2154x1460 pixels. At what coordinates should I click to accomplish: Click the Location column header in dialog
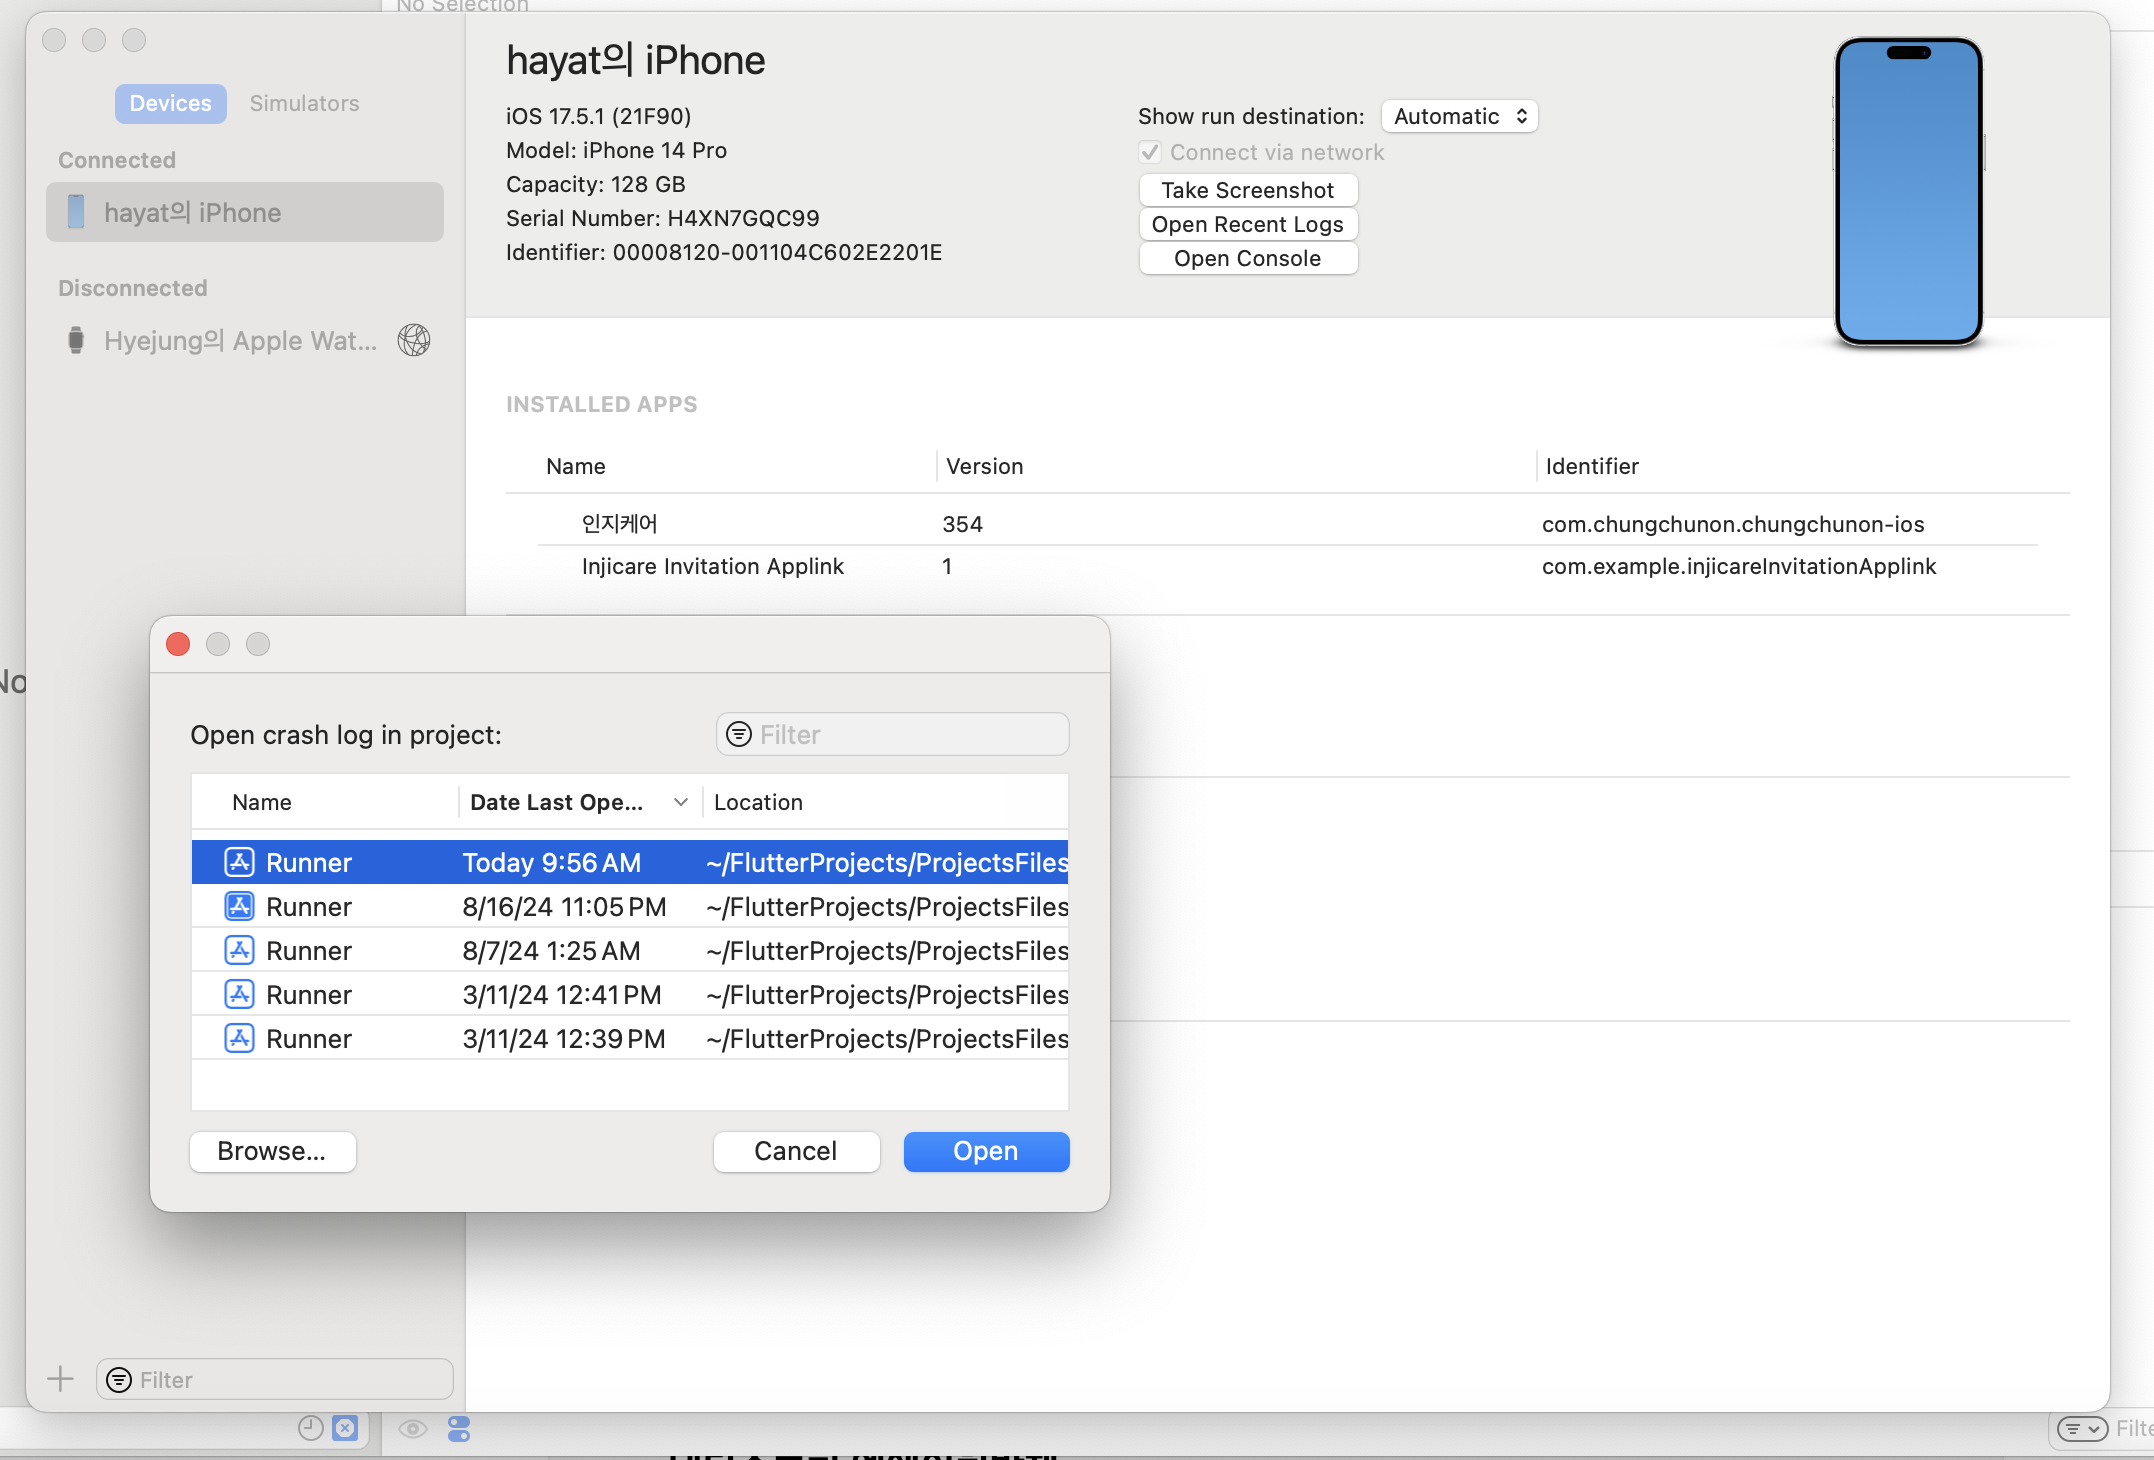(758, 802)
